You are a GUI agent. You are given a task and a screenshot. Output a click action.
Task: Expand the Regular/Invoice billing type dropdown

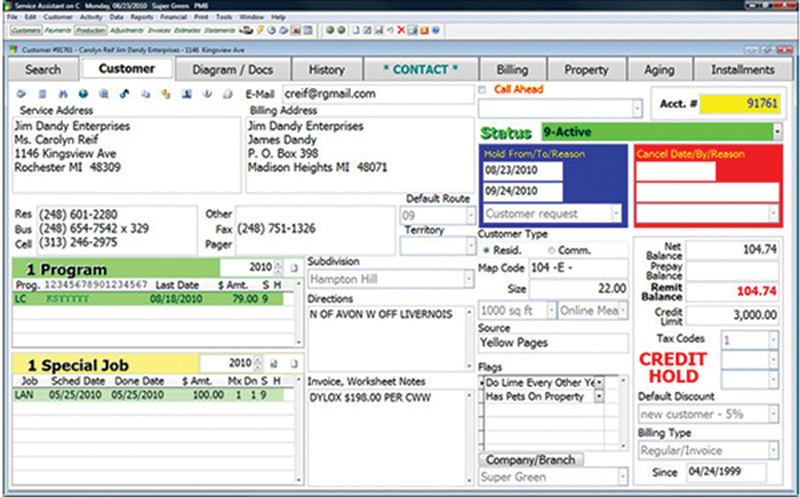[774, 451]
